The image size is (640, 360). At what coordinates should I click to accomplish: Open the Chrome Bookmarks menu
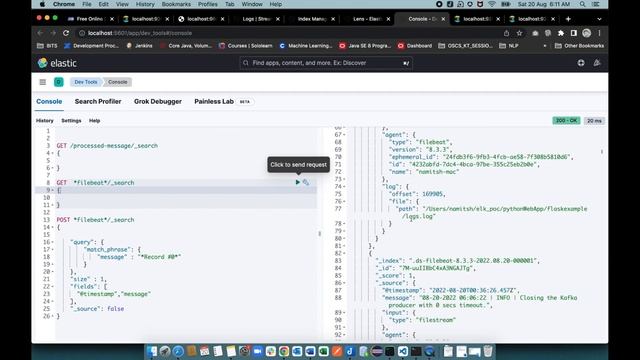tap(176, 4)
